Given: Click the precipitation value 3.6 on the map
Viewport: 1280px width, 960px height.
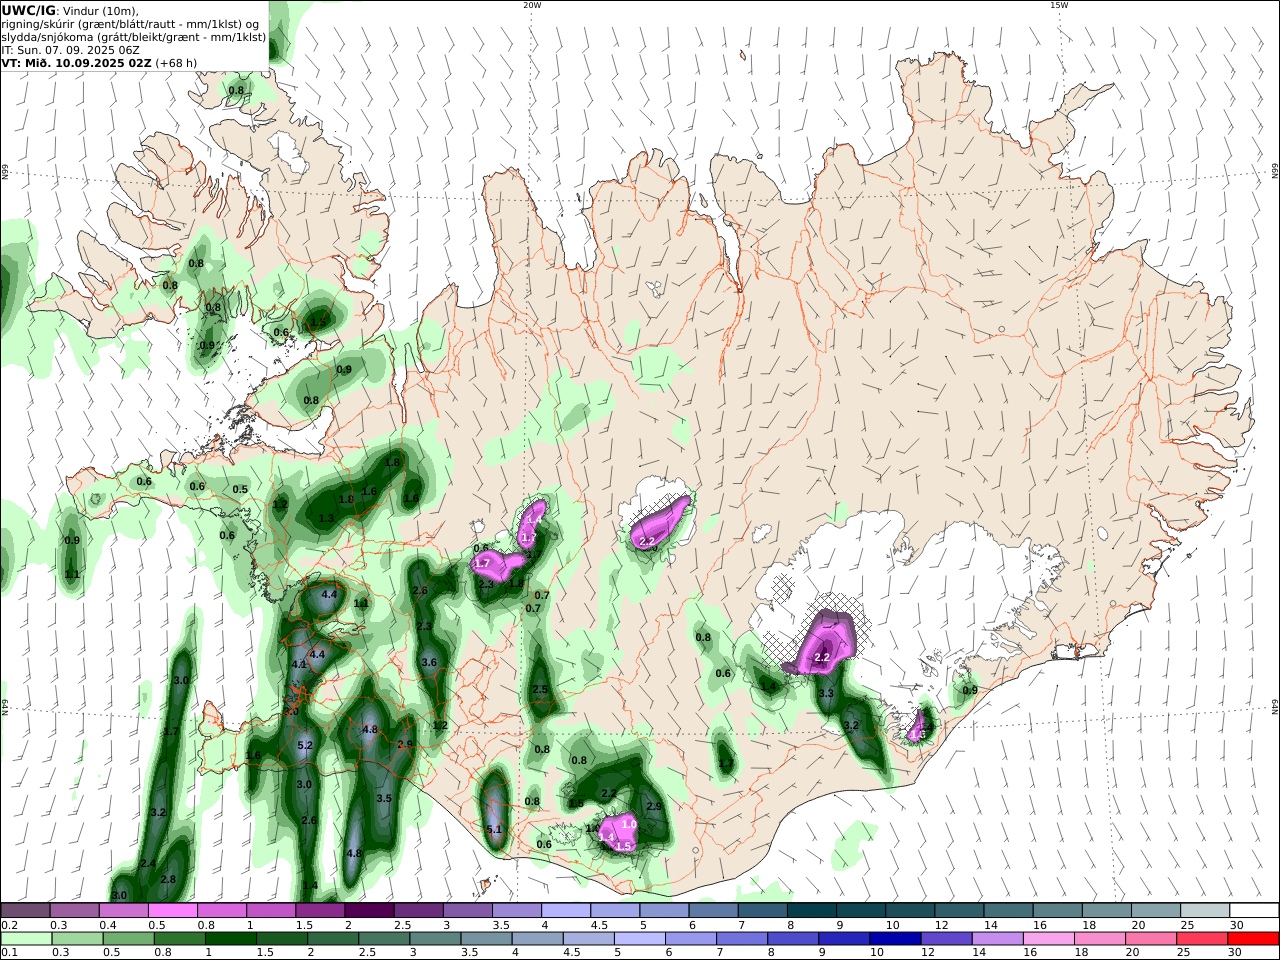Looking at the screenshot, I should [429, 662].
